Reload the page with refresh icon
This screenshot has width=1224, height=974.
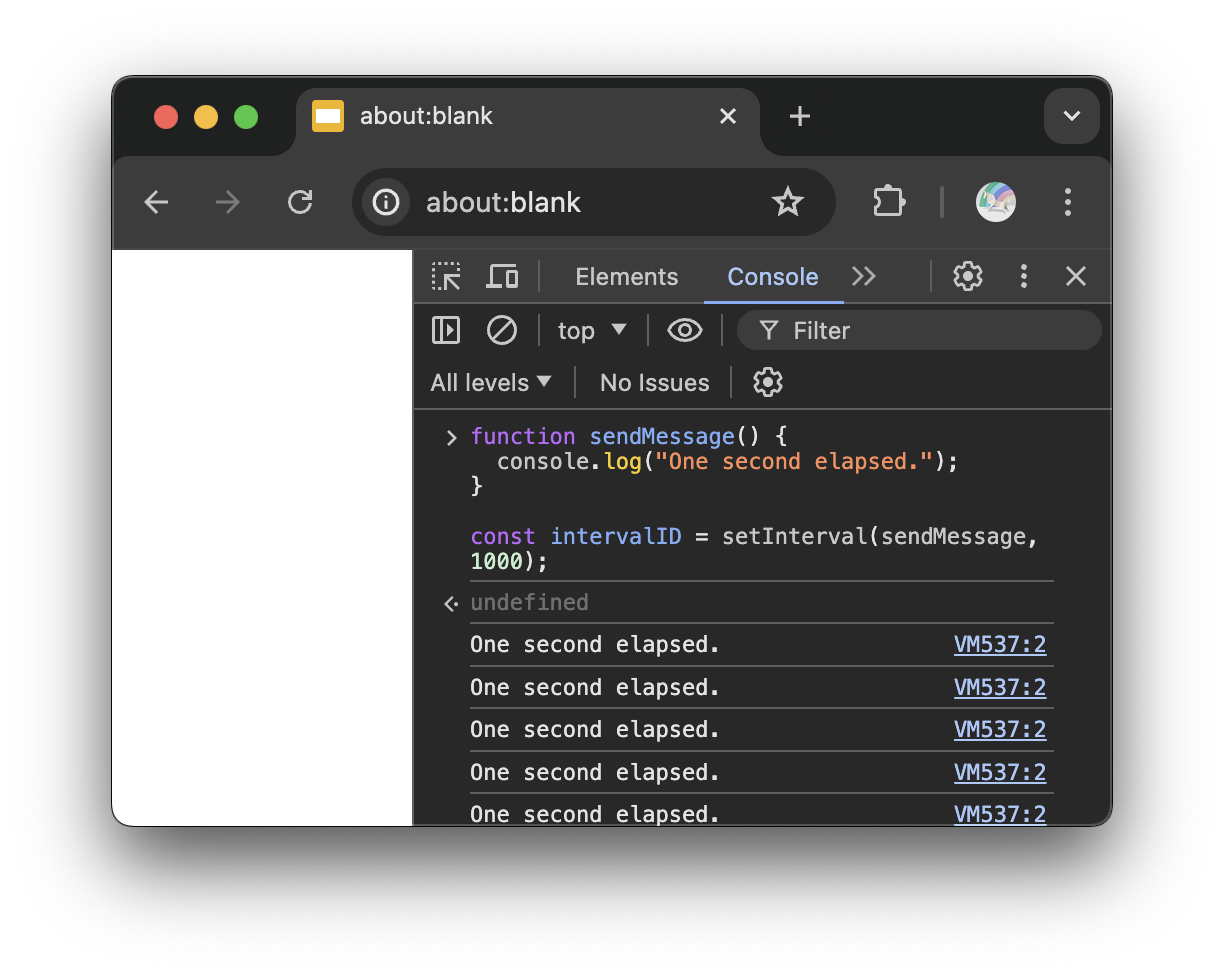coord(300,203)
